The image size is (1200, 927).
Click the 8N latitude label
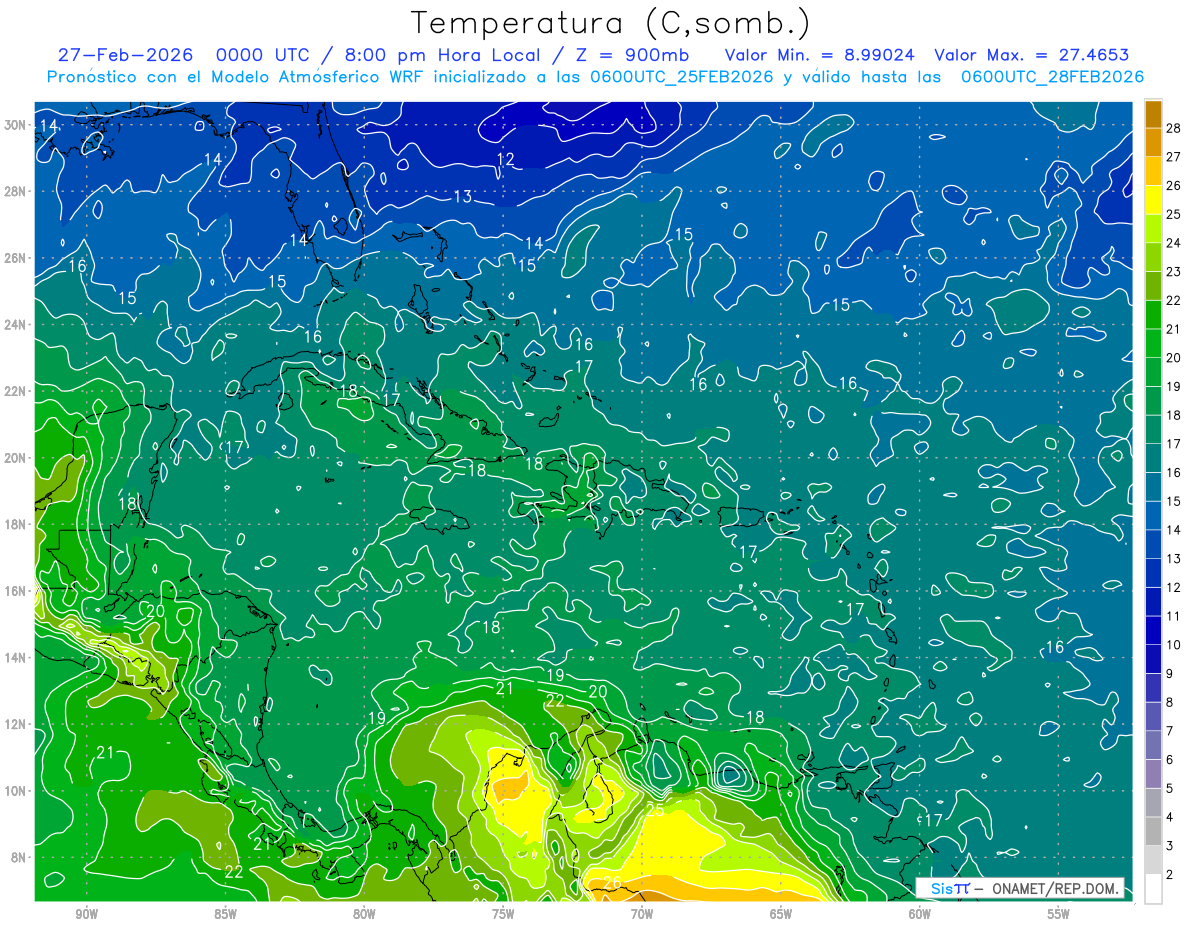[19, 857]
